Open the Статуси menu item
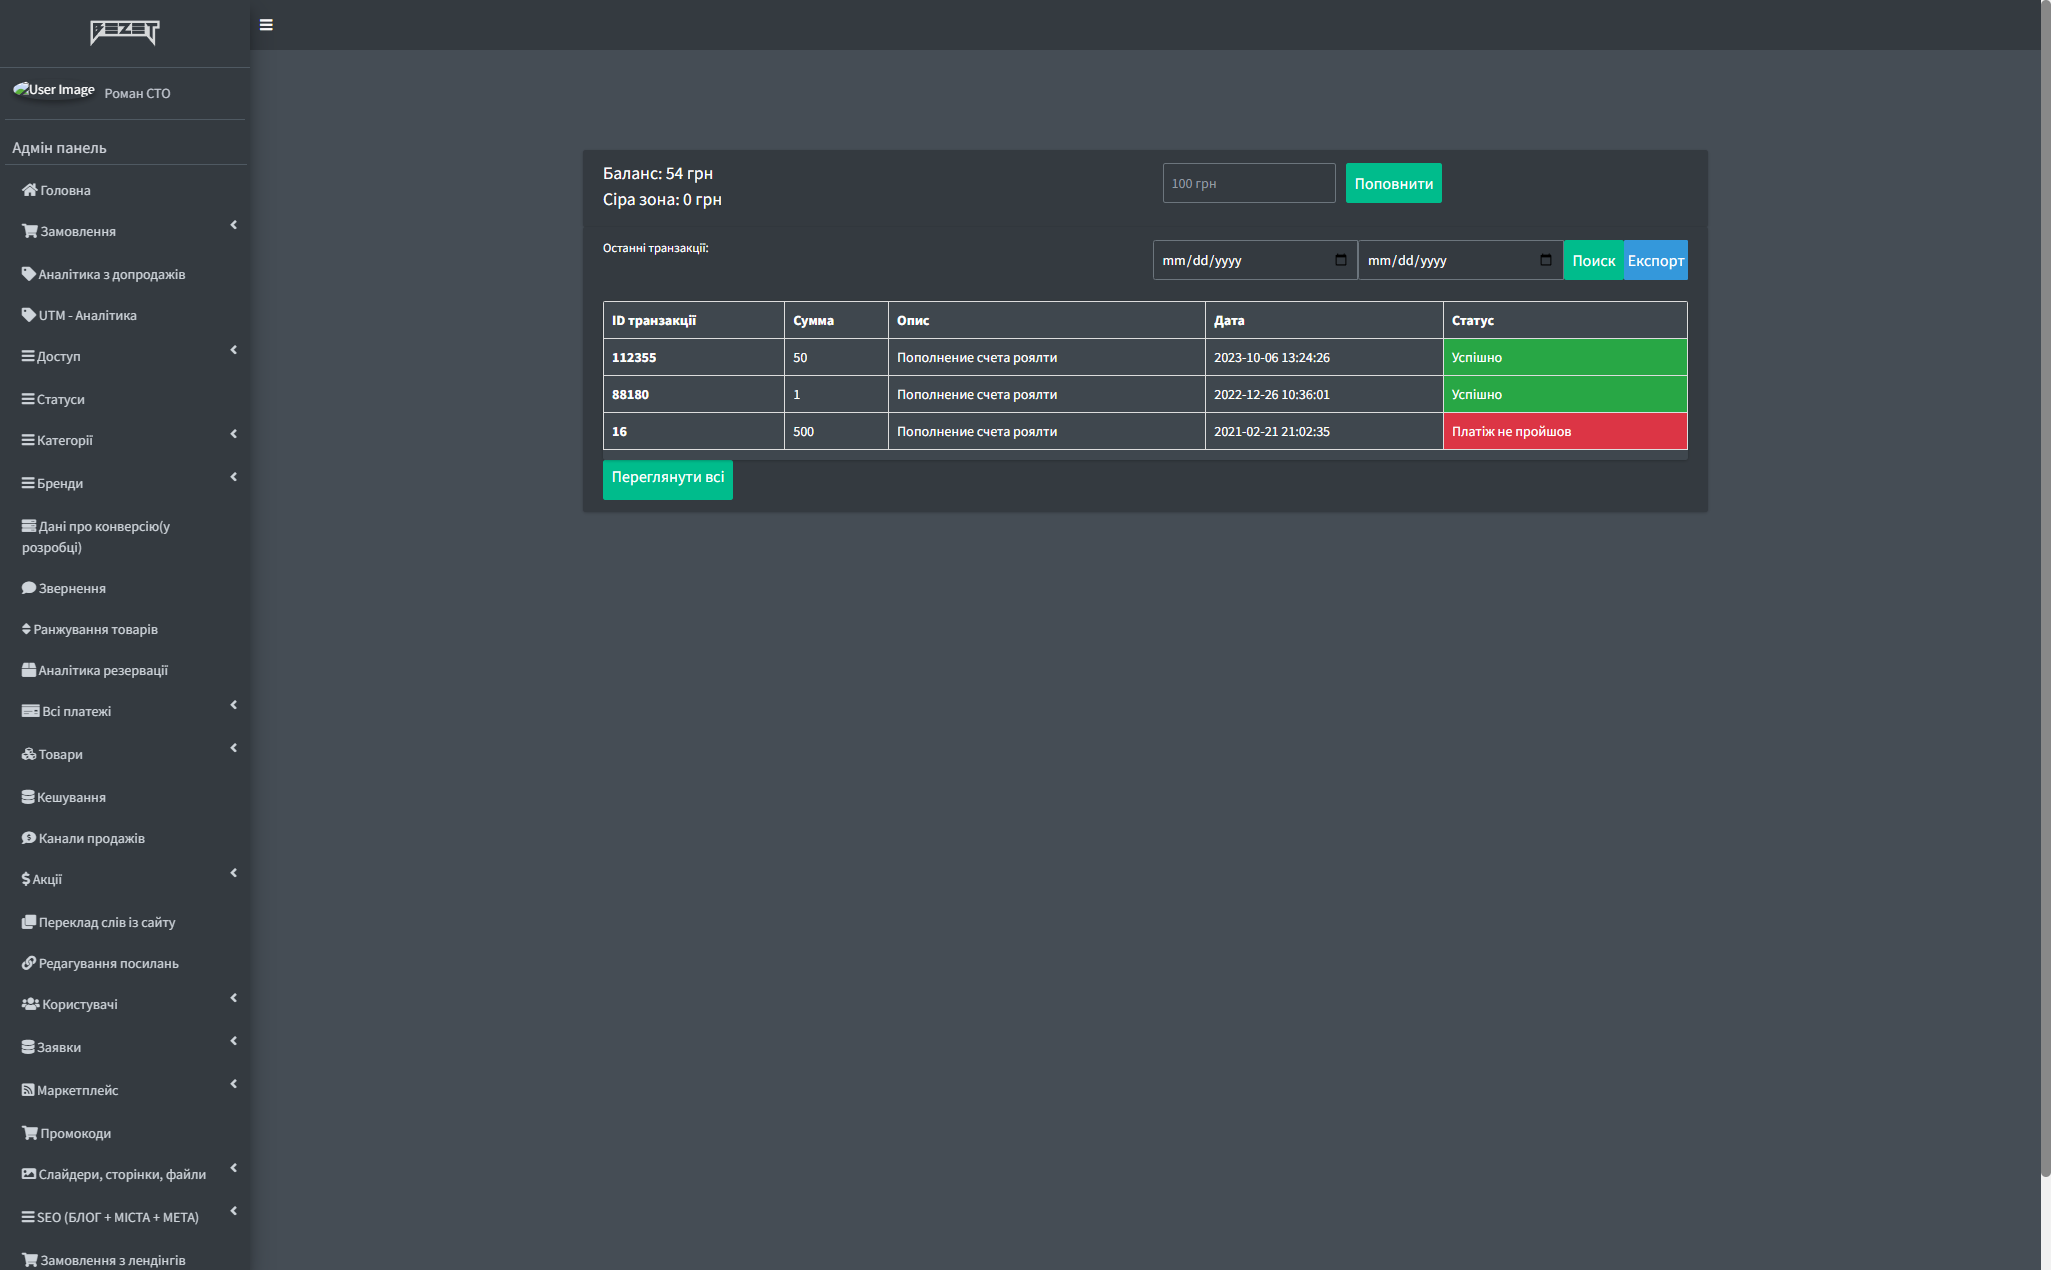This screenshot has height=1270, width=2051. tap(126, 399)
